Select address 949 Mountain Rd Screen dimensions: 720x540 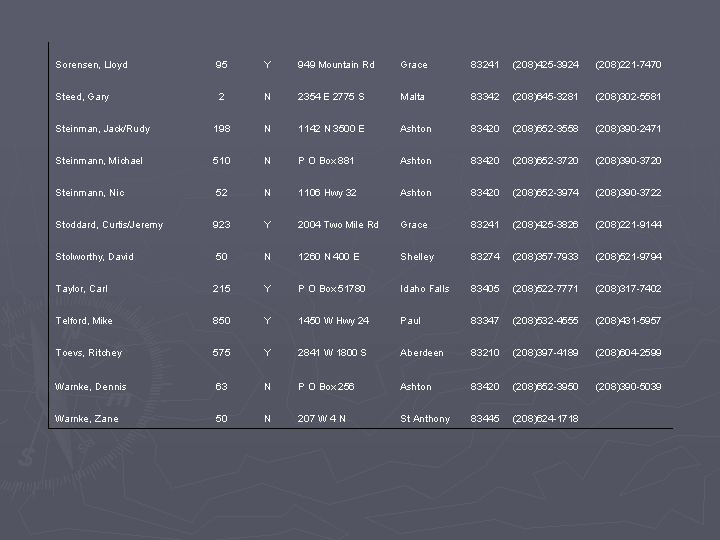pyautogui.click(x=336, y=65)
